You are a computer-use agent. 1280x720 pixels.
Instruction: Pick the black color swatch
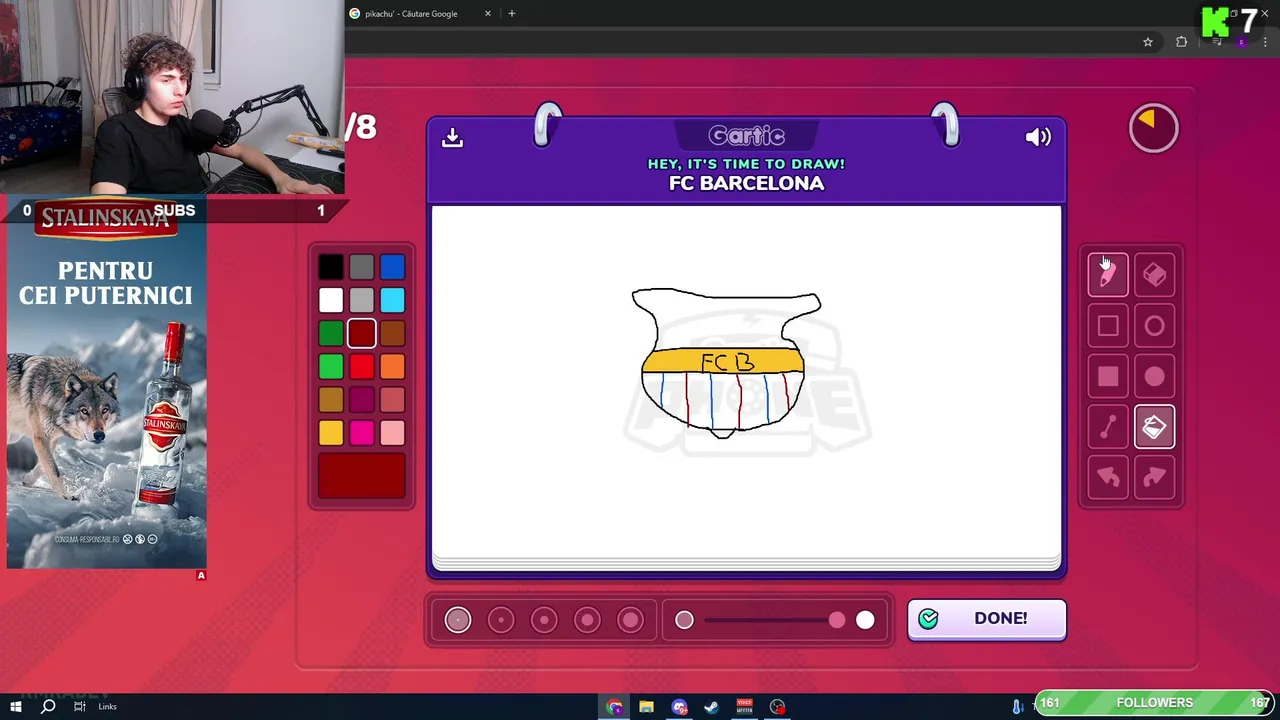pos(331,267)
